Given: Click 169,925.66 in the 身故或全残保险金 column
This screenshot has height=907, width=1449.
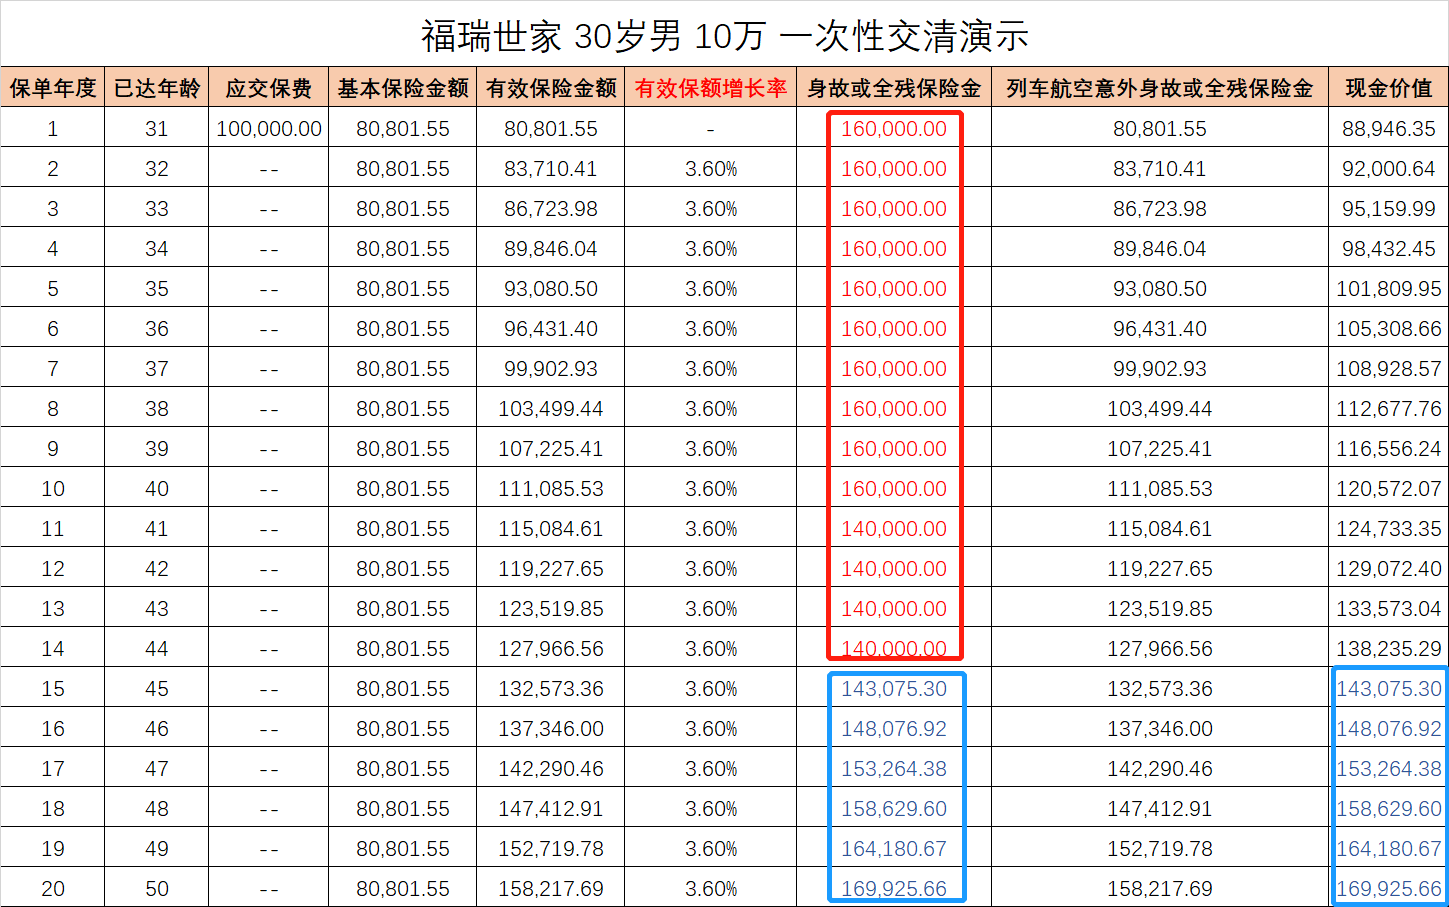Looking at the screenshot, I should click(894, 889).
